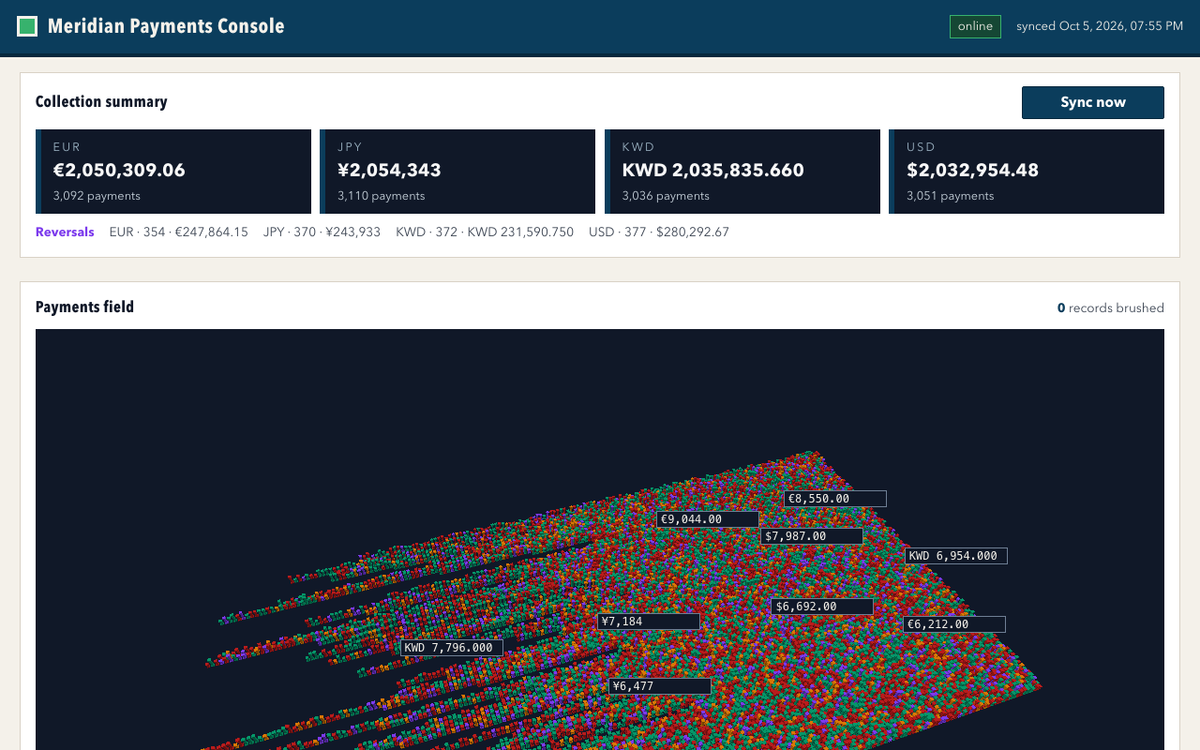Click the 3,051 payments count
The height and width of the screenshot is (750, 1200).
click(950, 196)
